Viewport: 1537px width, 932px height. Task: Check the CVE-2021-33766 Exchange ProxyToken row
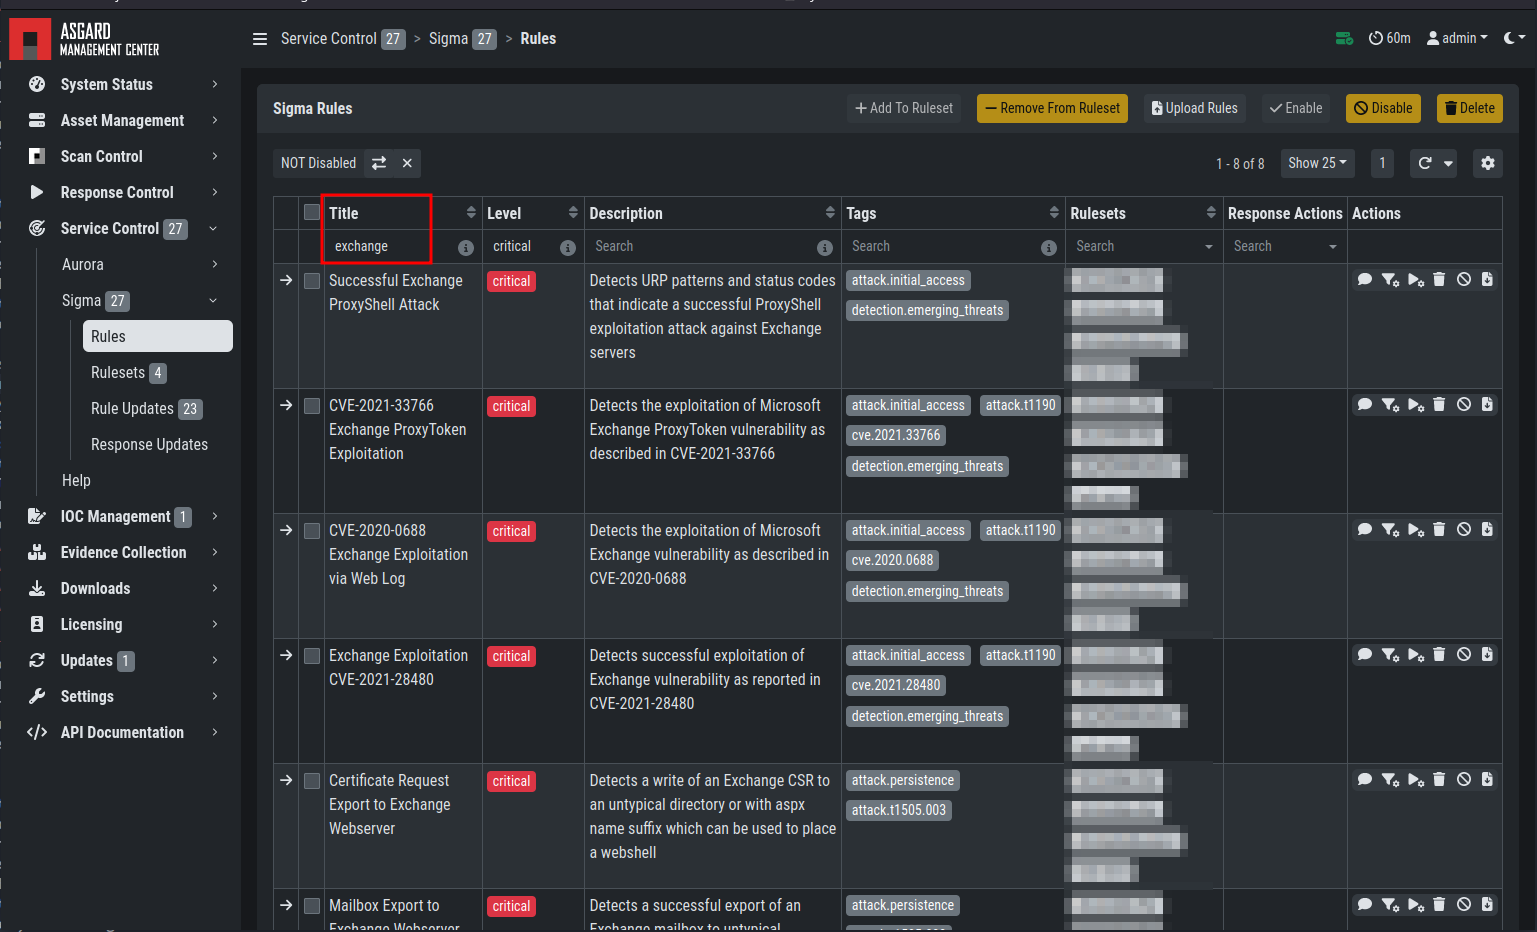tap(312, 406)
